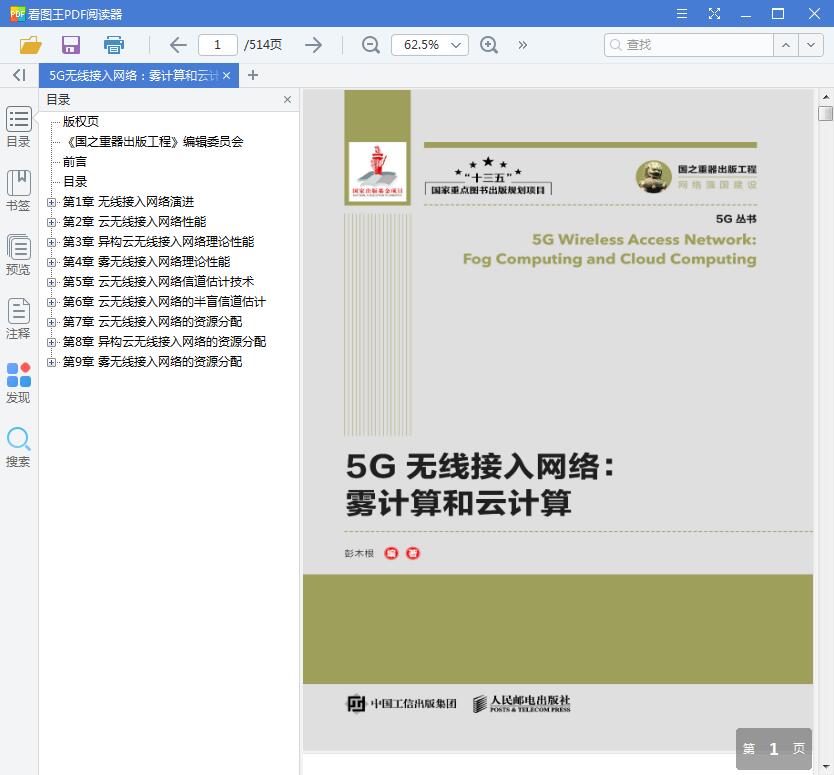Click the scrollbar up arrow of document view

click(x=825, y=96)
